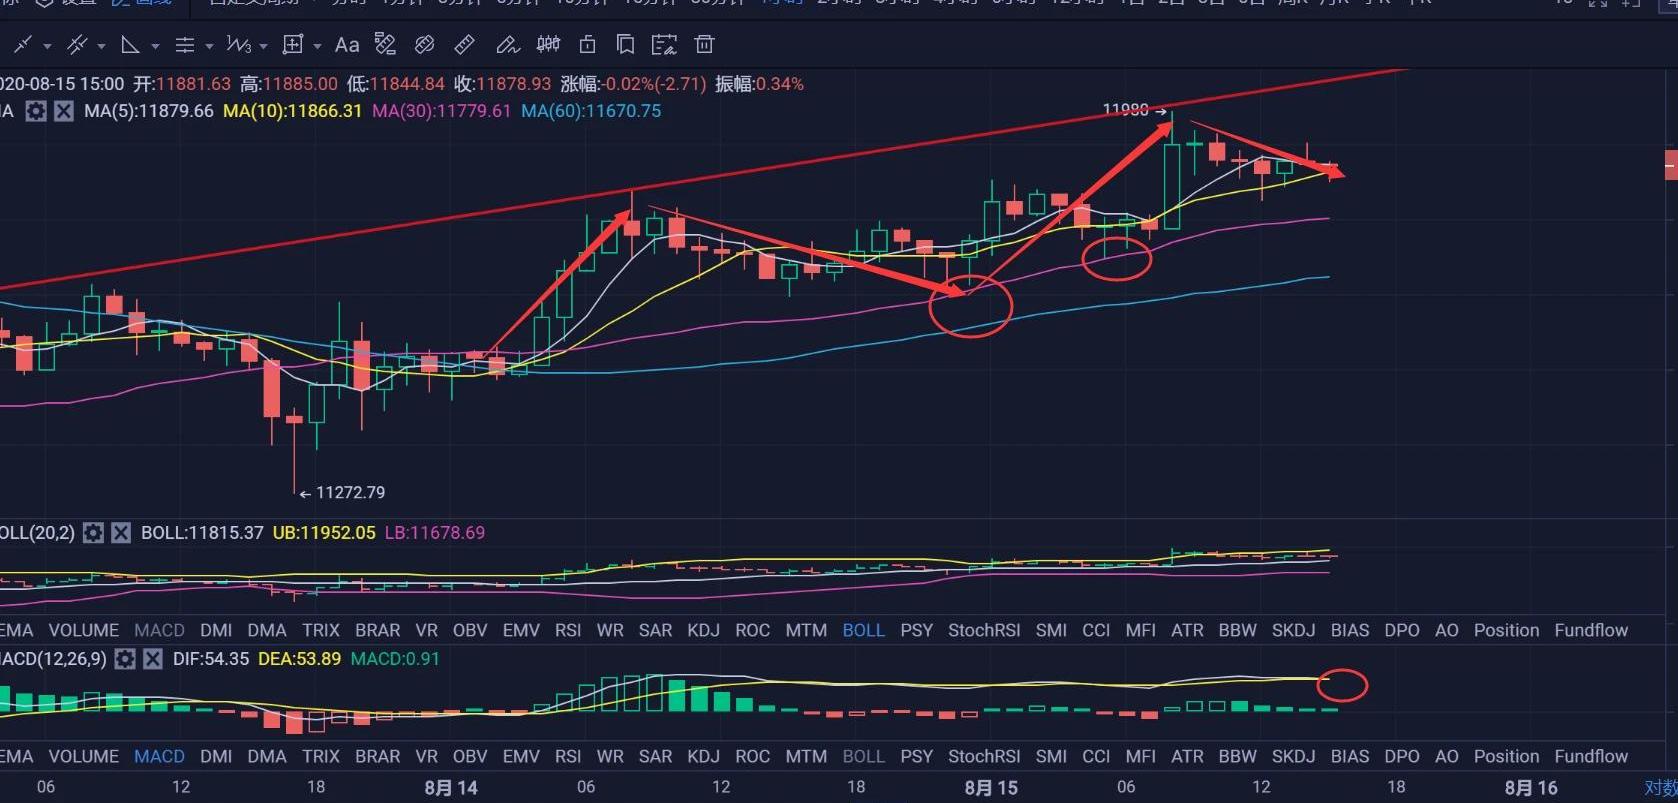Click the 8月 15 date marker on timeline

[x=991, y=787]
